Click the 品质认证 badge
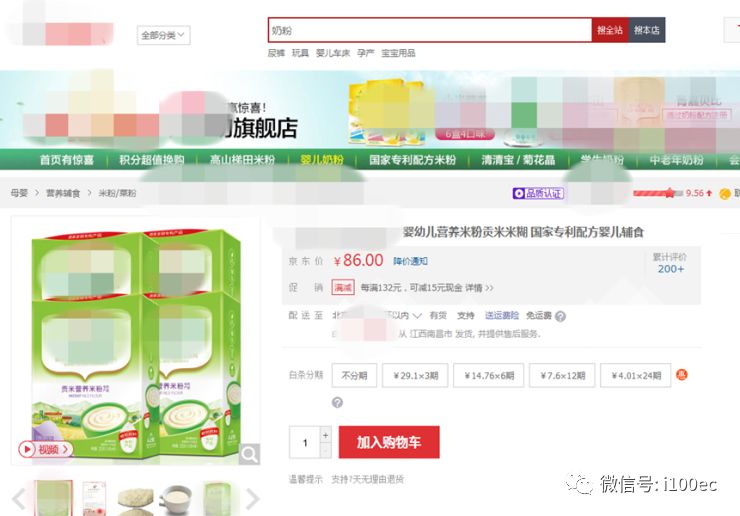Image resolution: width=740 pixels, height=516 pixels. (538, 193)
